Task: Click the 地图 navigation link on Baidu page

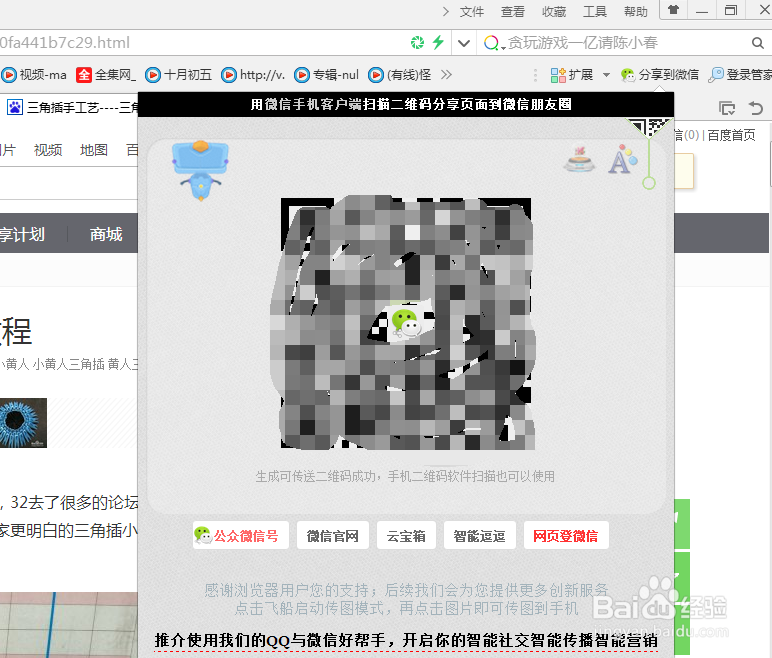Action: click(x=94, y=150)
